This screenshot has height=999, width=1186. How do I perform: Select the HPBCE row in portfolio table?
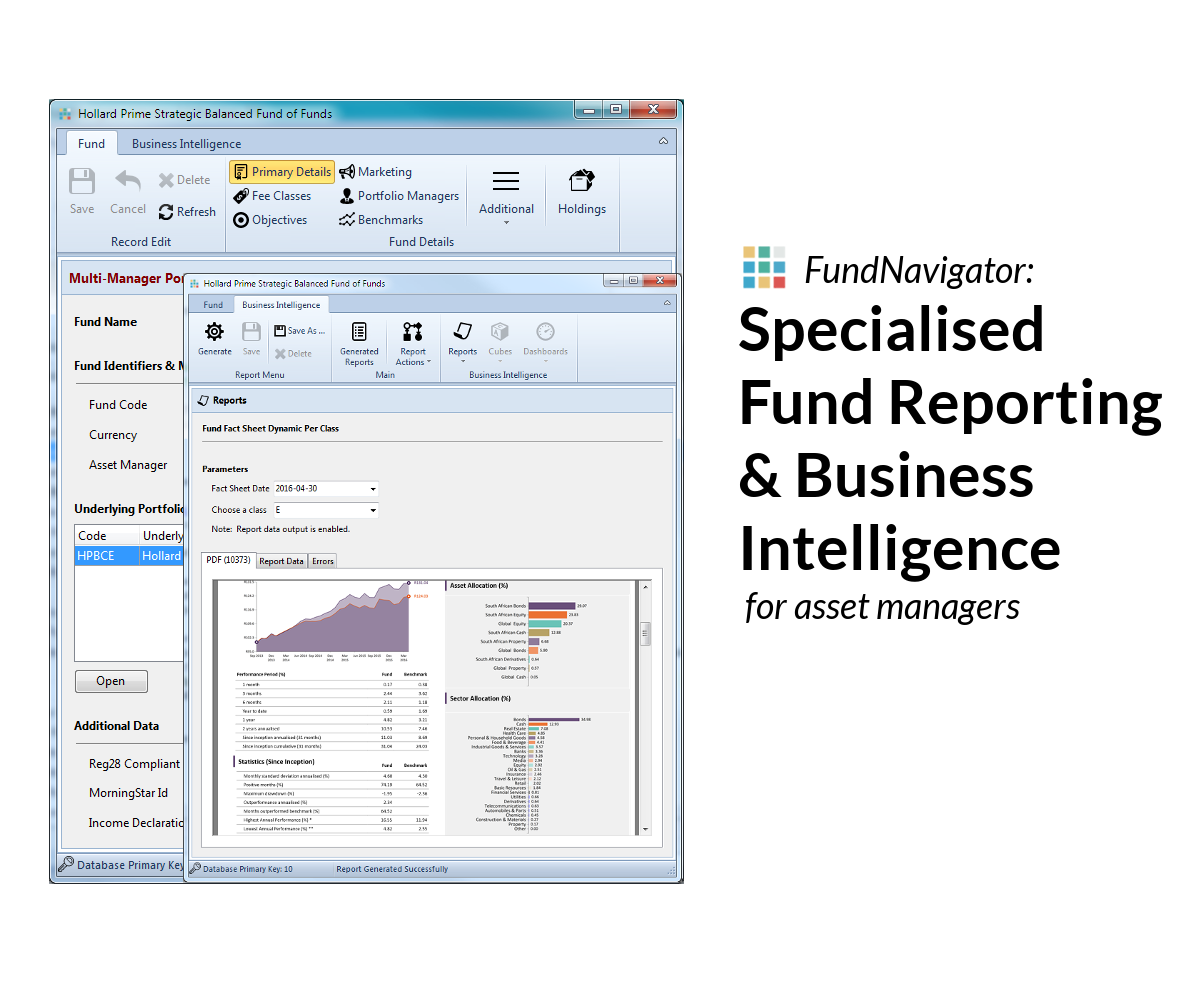[129, 556]
